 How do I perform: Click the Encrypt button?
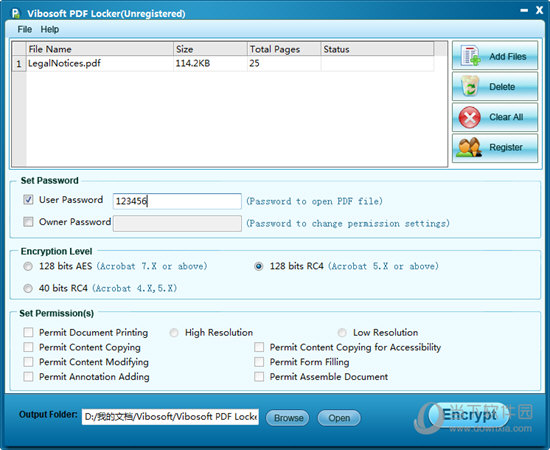(469, 415)
